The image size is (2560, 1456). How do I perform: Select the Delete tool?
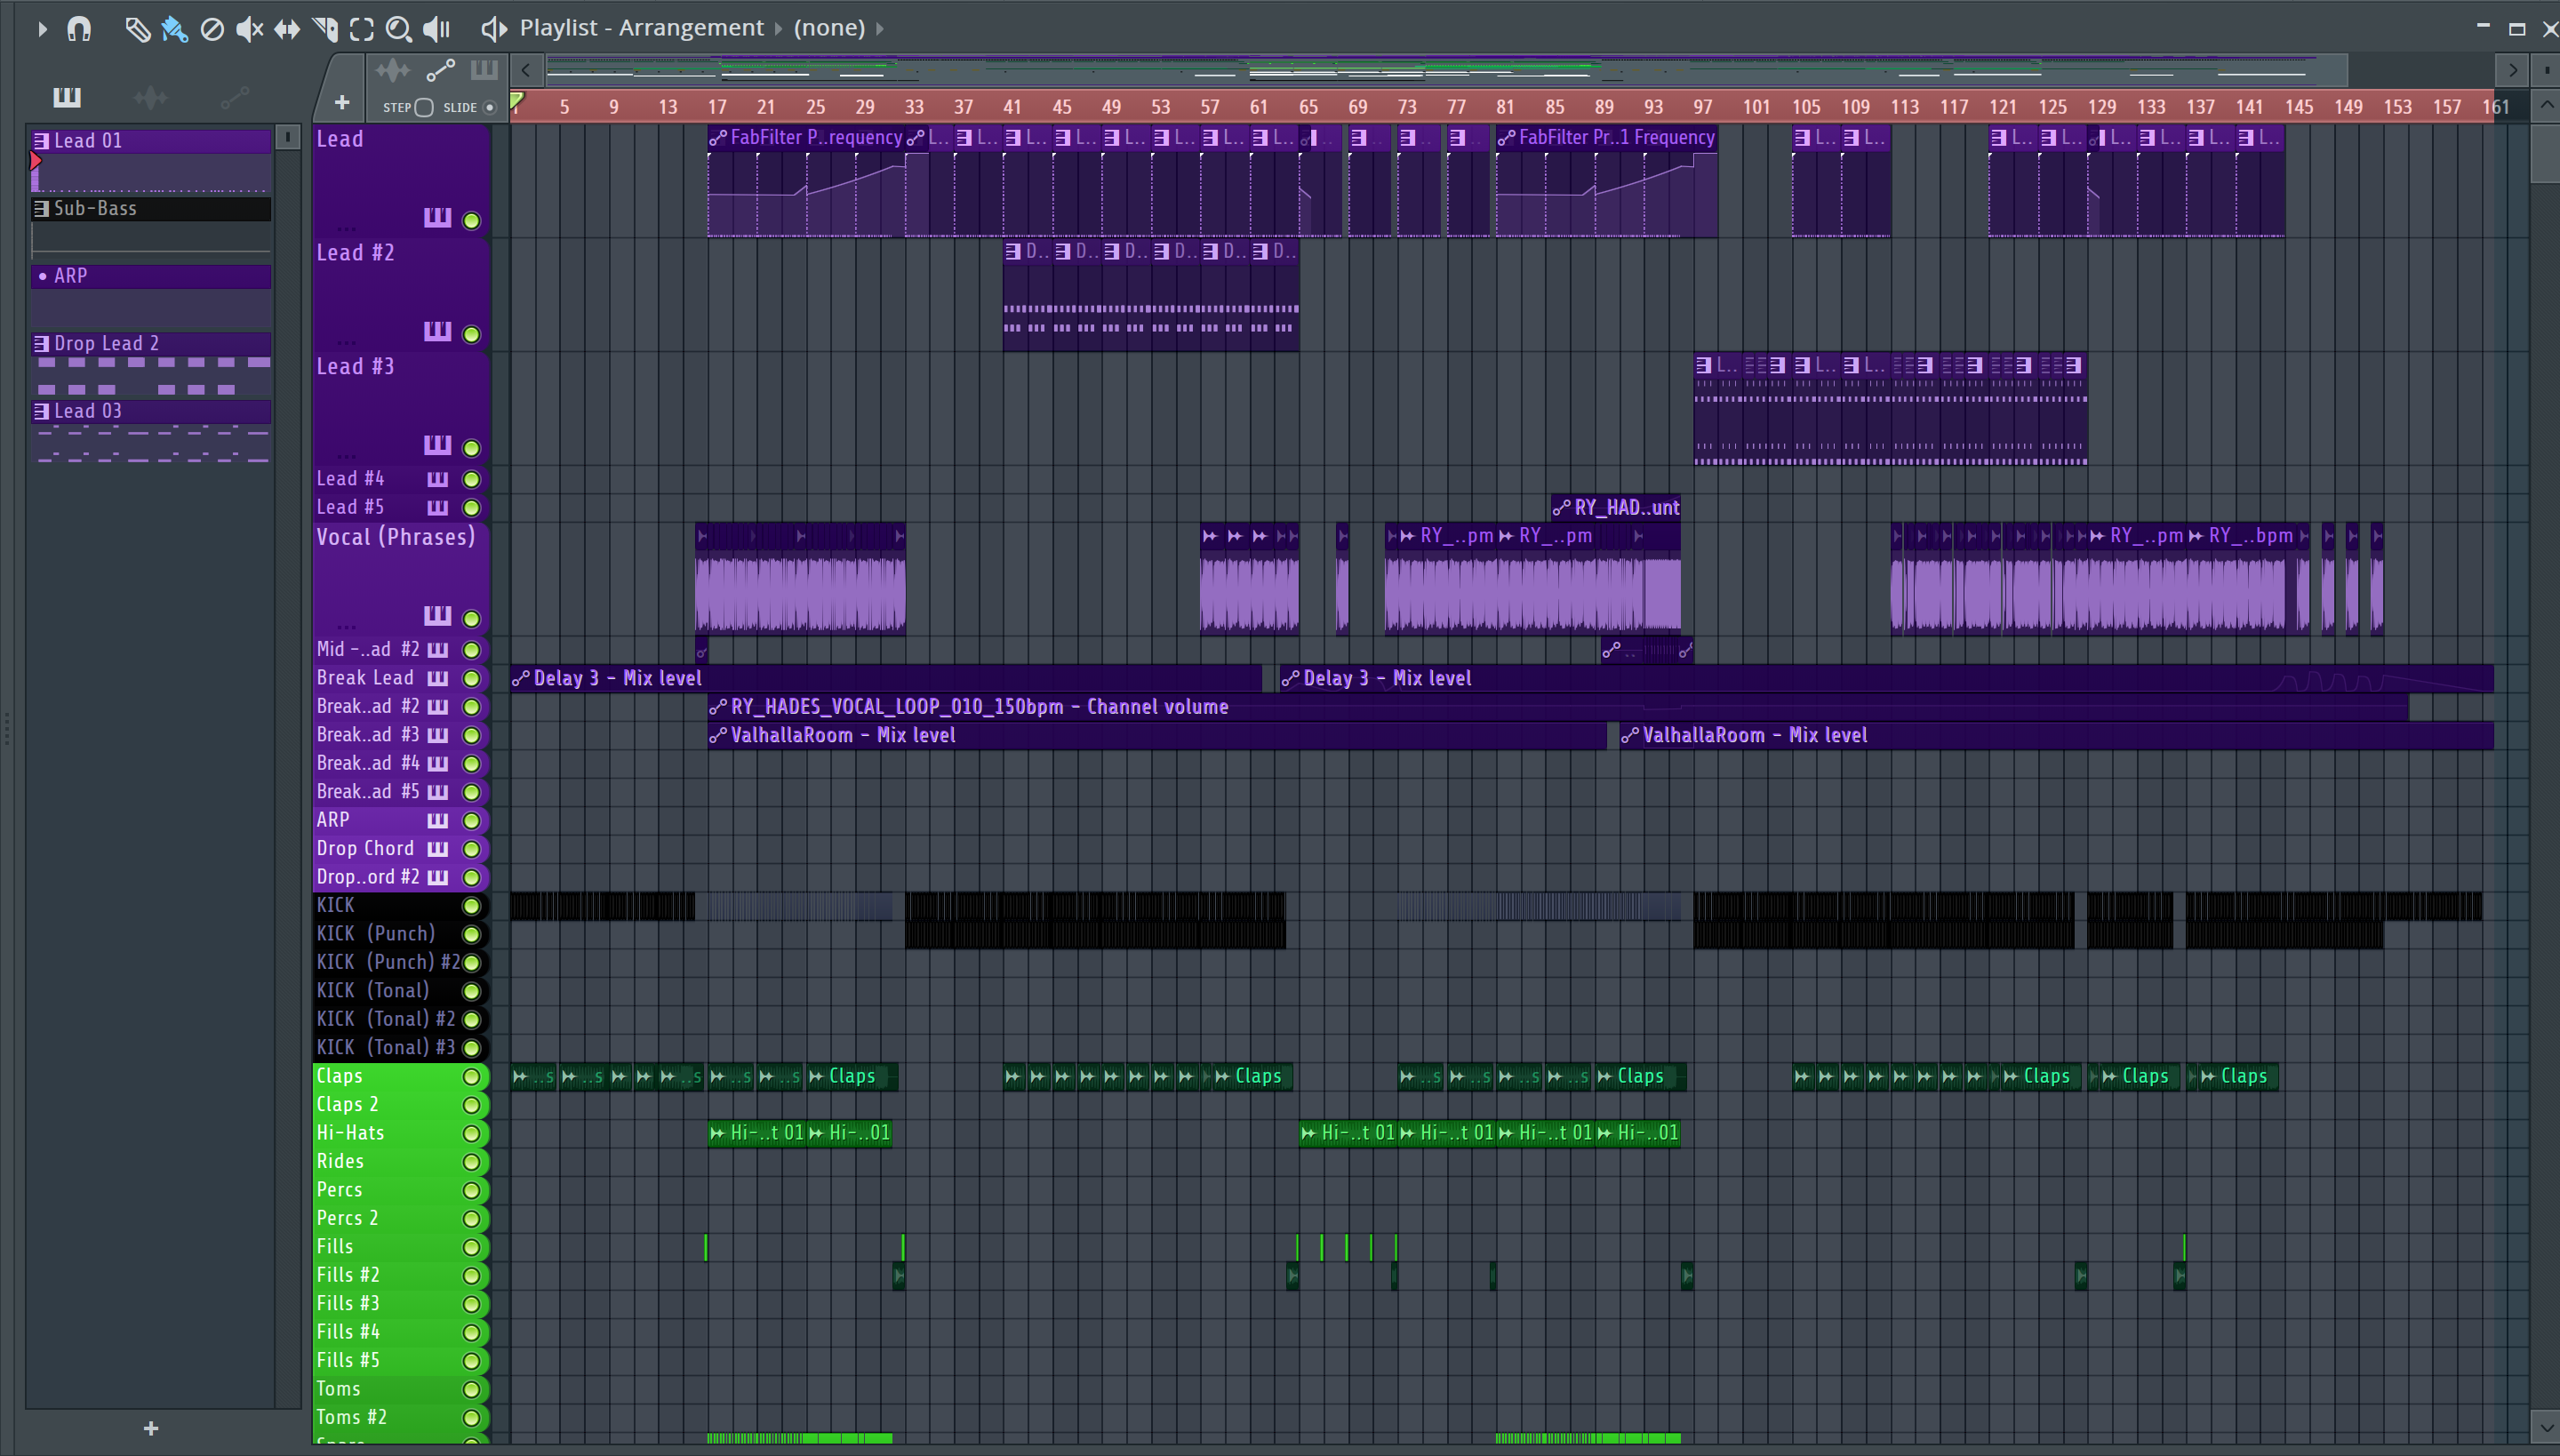click(x=212, y=29)
